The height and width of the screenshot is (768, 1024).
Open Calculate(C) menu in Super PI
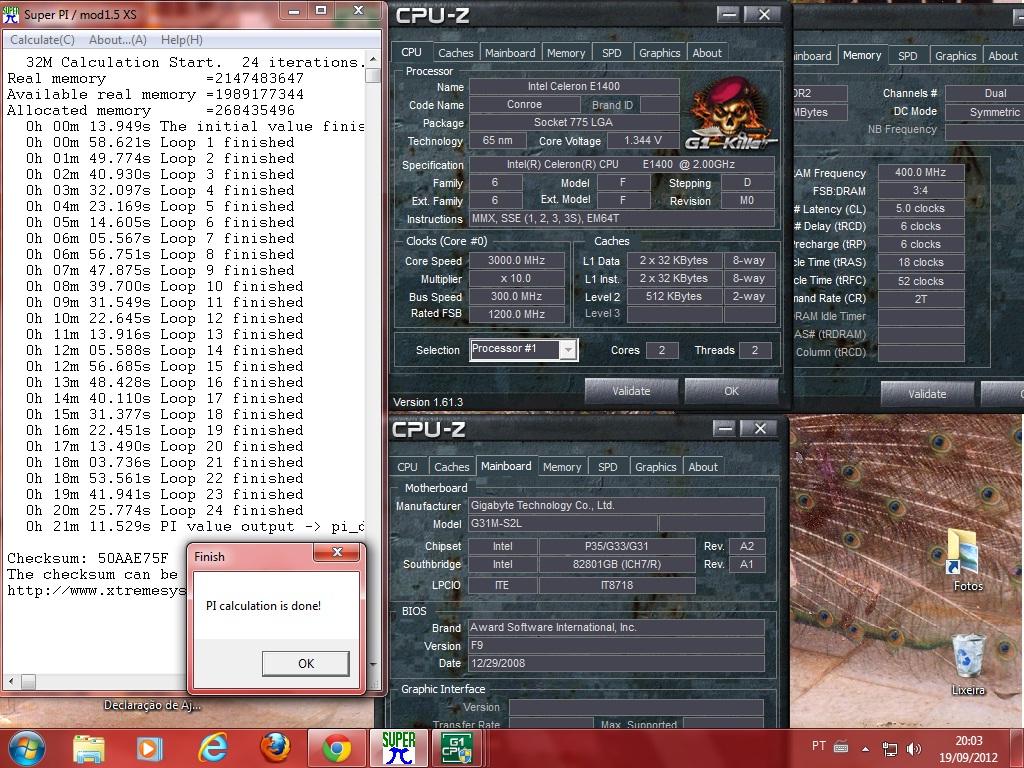(42, 40)
